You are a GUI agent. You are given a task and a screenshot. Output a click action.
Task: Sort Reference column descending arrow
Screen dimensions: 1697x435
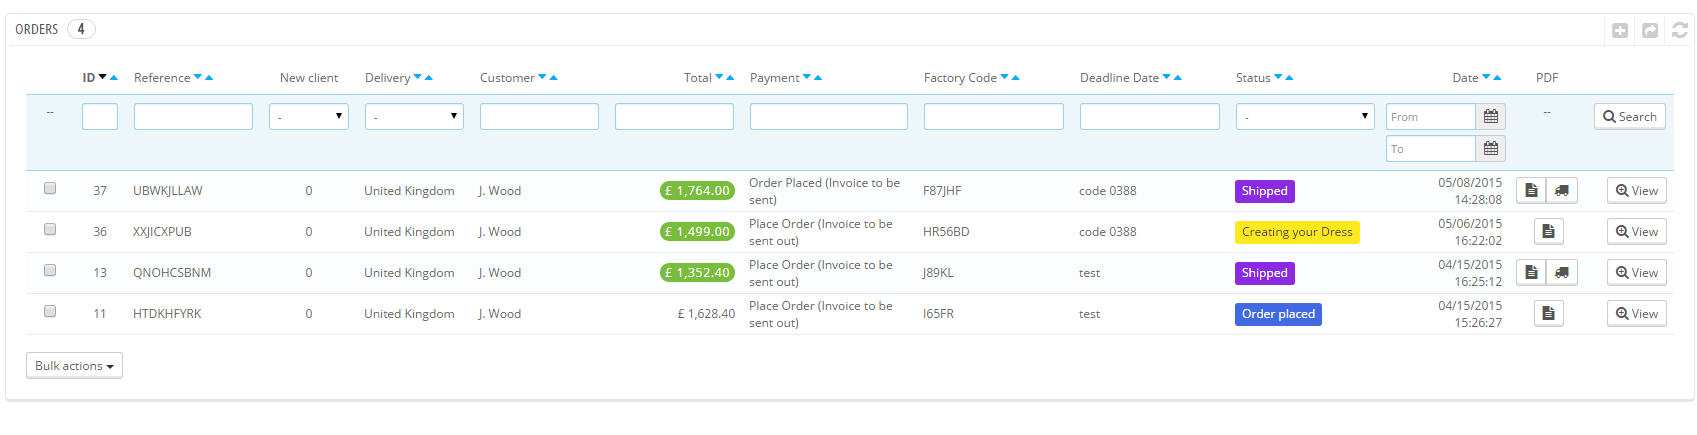[198, 77]
